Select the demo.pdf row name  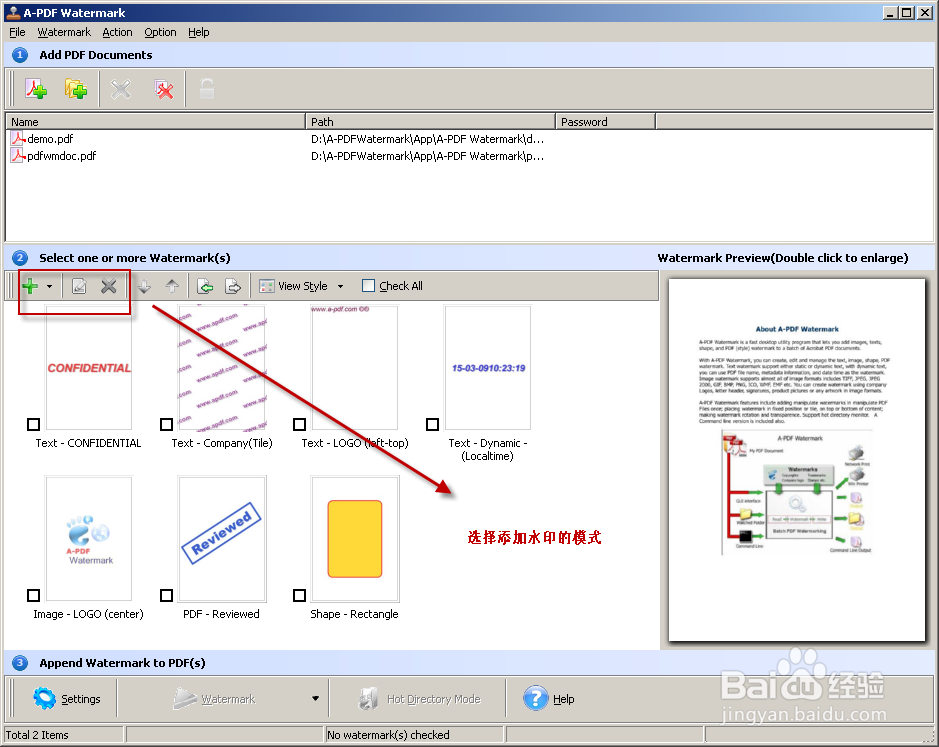(x=50, y=139)
